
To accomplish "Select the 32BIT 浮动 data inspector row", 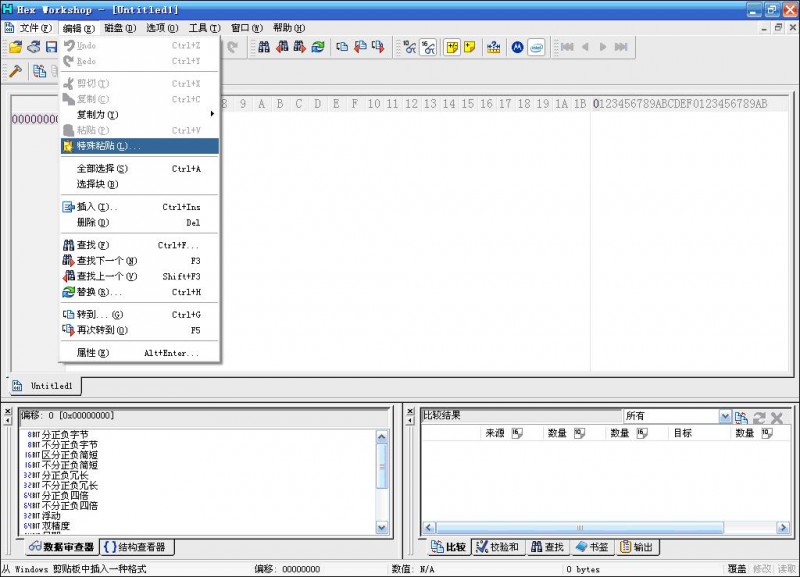I will [42, 516].
